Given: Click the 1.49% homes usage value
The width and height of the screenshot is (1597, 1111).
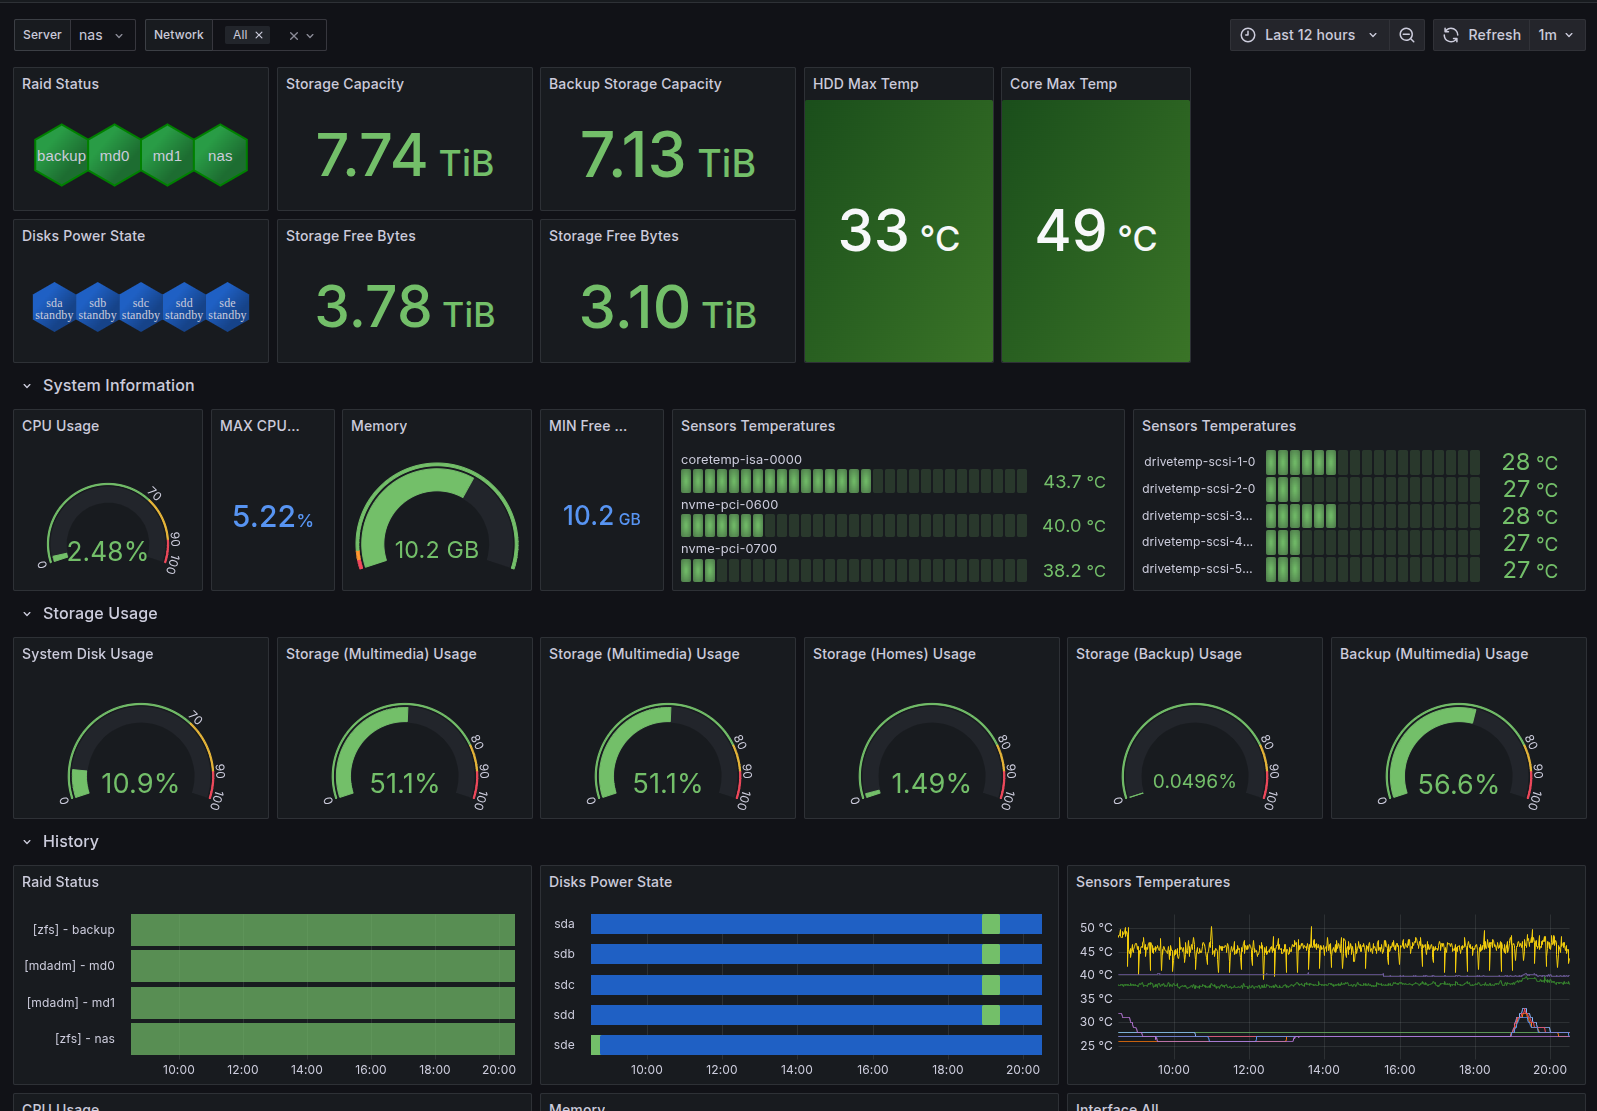Looking at the screenshot, I should 930,783.
